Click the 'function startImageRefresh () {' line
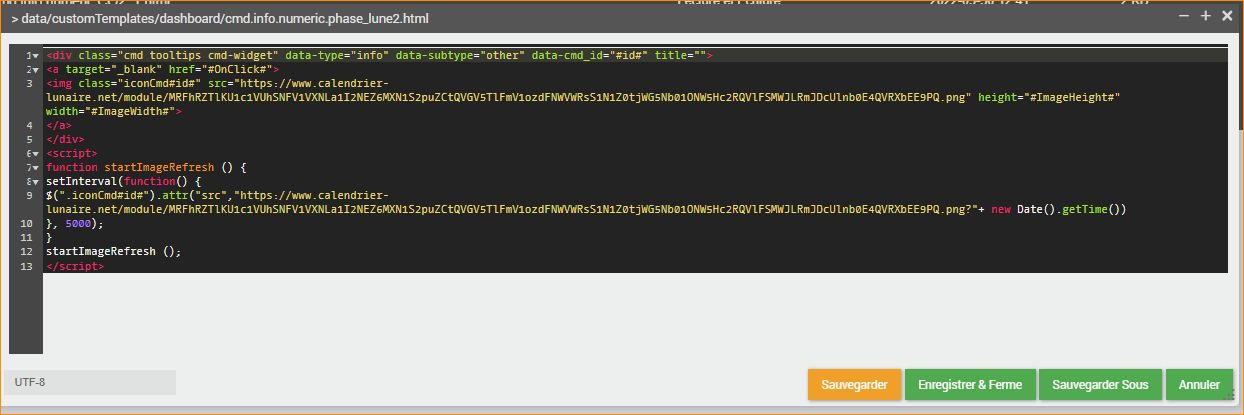This screenshot has width=1244, height=415. (x=146, y=168)
